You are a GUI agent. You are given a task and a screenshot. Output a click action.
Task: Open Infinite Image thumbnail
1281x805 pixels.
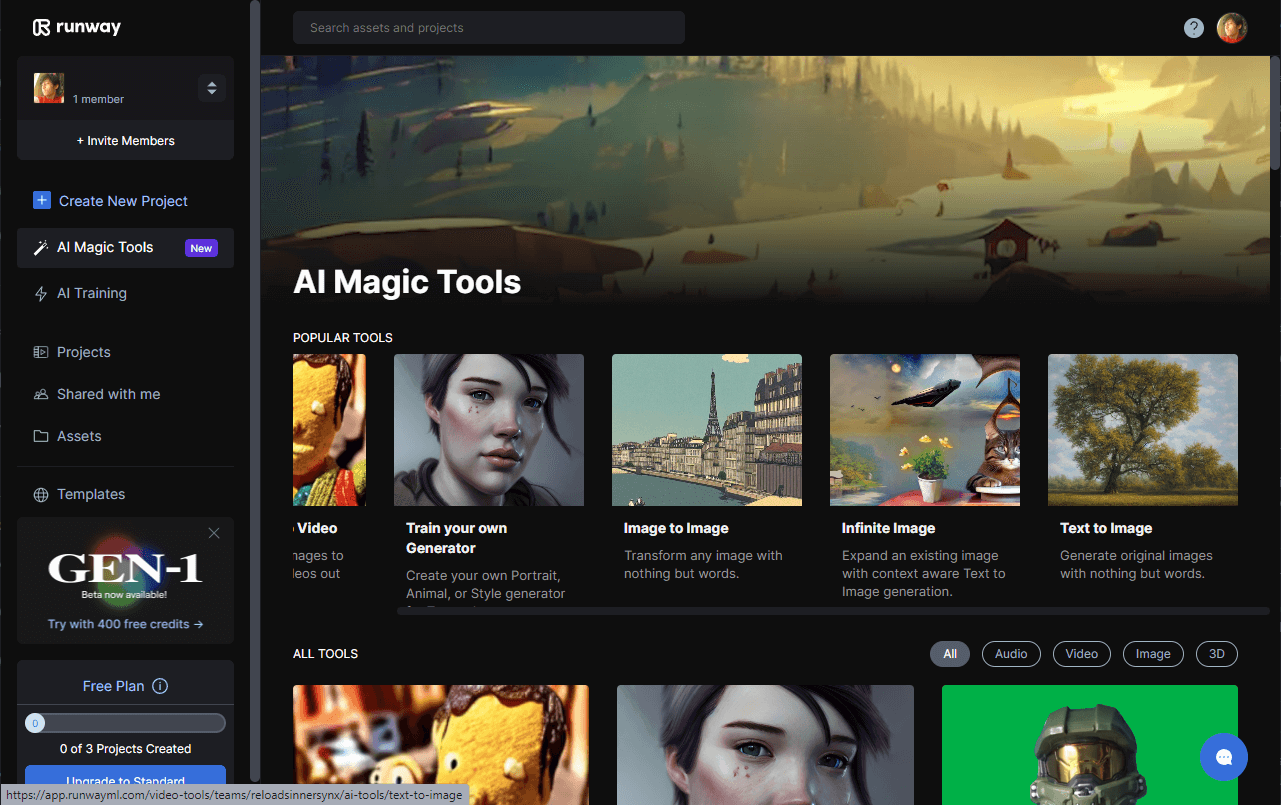(x=925, y=430)
